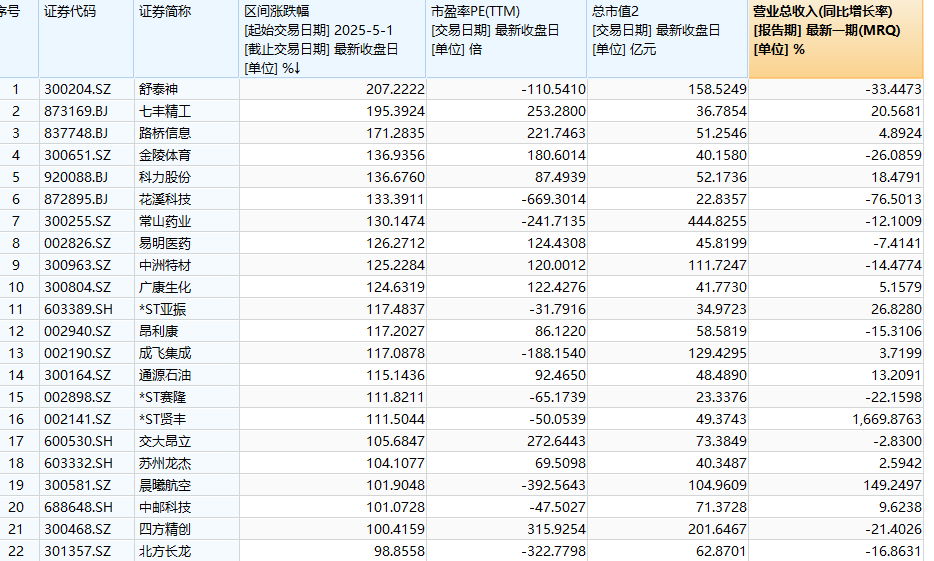This screenshot has width=934, height=561.
Task: Select code 300804.SZ
Action: pyautogui.click(x=77, y=288)
